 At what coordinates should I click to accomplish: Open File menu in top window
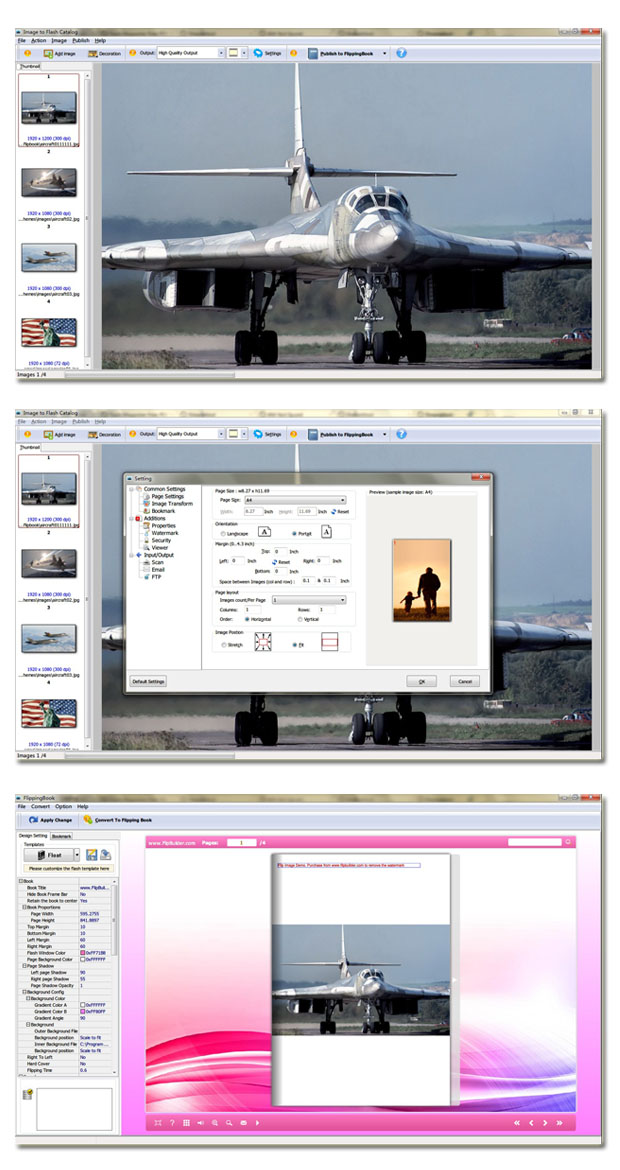coord(22,40)
